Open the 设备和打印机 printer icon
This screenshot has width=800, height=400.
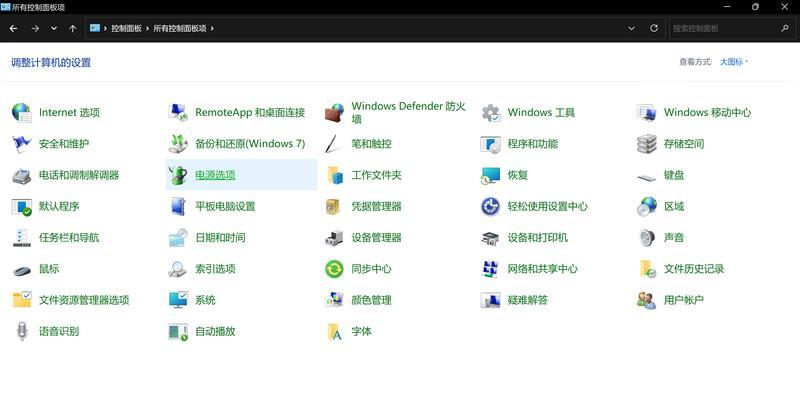(491, 238)
